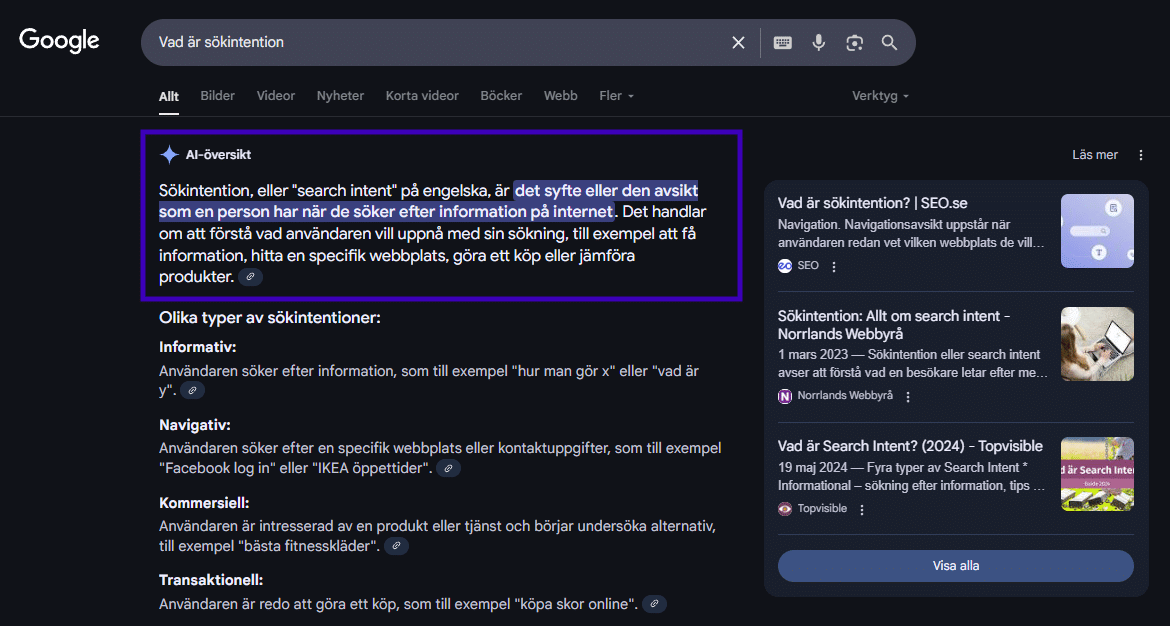
Task: Open AI overview three-dot options menu
Action: (x=1141, y=155)
